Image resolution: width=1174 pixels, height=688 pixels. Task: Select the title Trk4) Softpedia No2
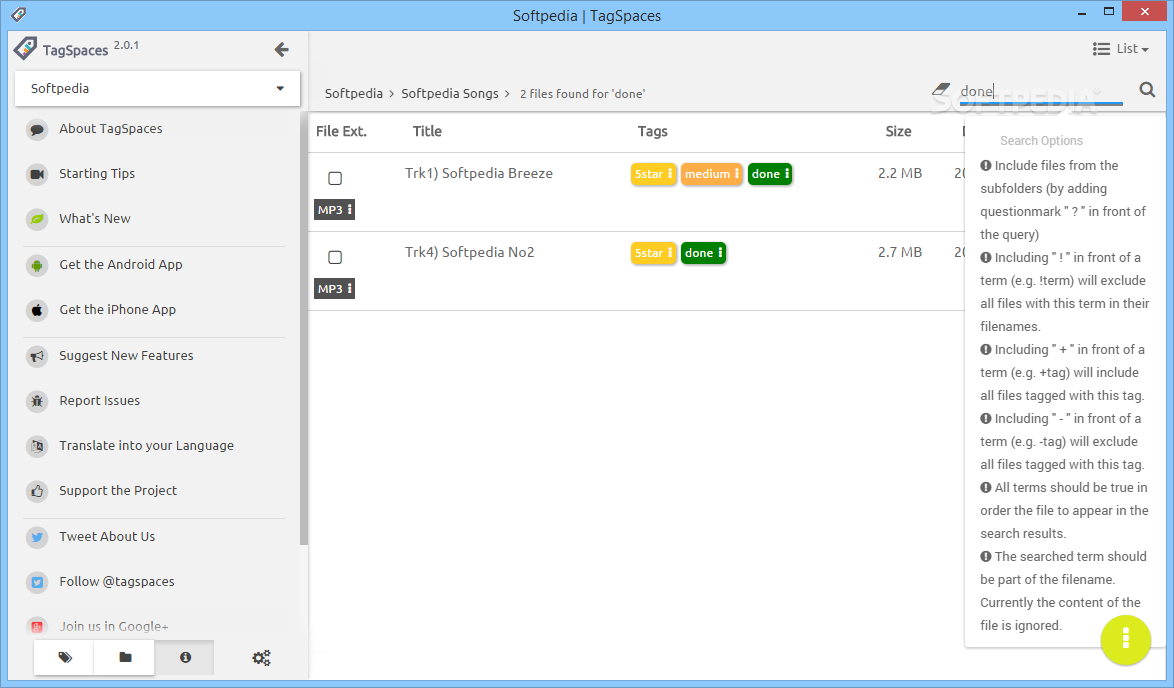point(469,252)
